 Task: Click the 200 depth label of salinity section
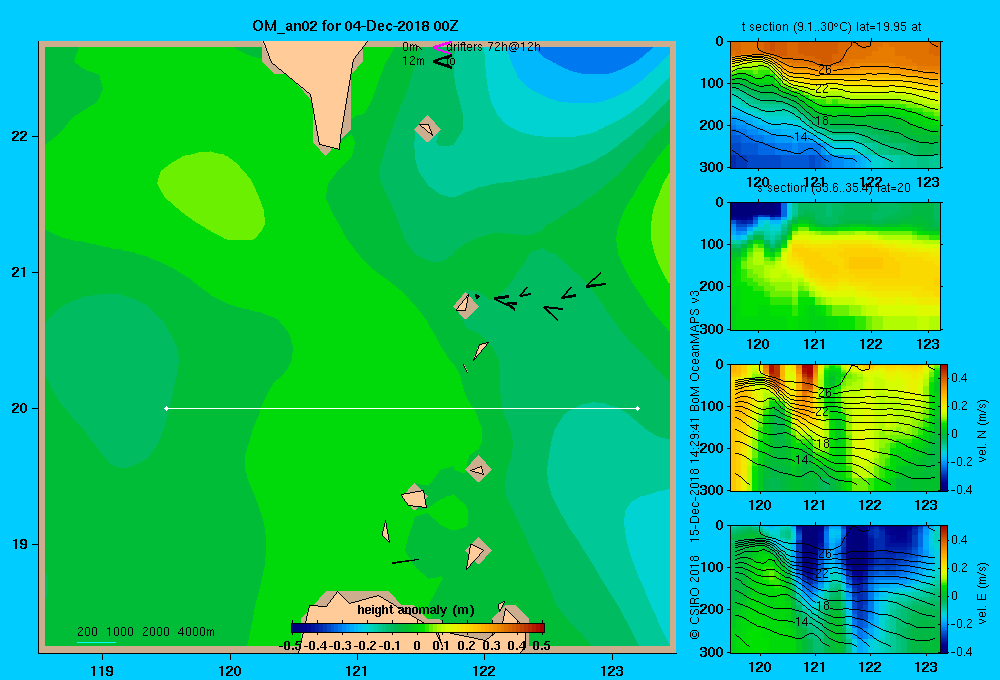(712, 286)
